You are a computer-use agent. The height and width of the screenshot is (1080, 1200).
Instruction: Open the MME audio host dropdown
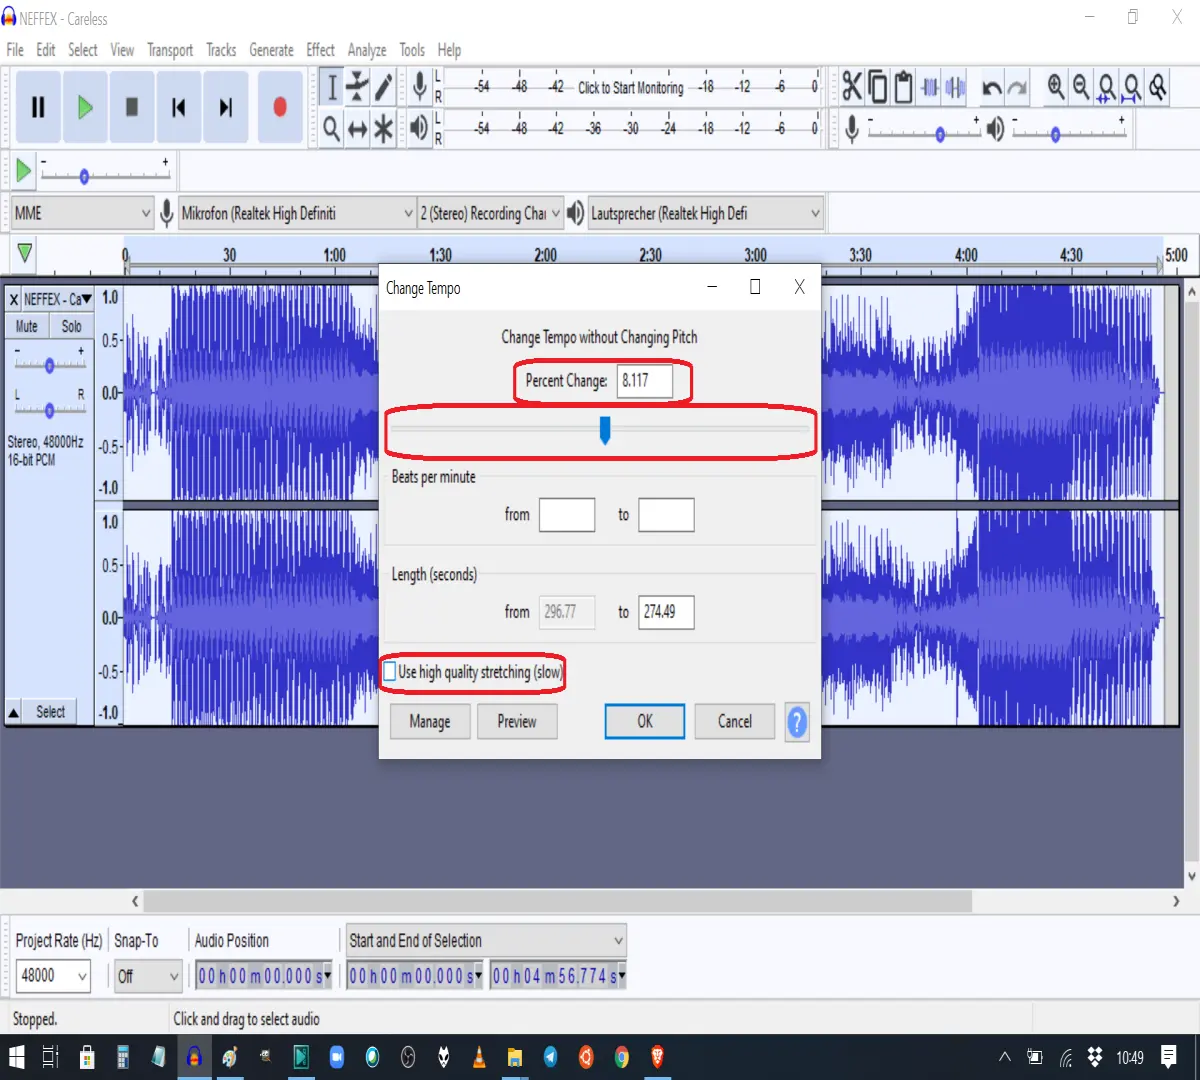point(82,213)
